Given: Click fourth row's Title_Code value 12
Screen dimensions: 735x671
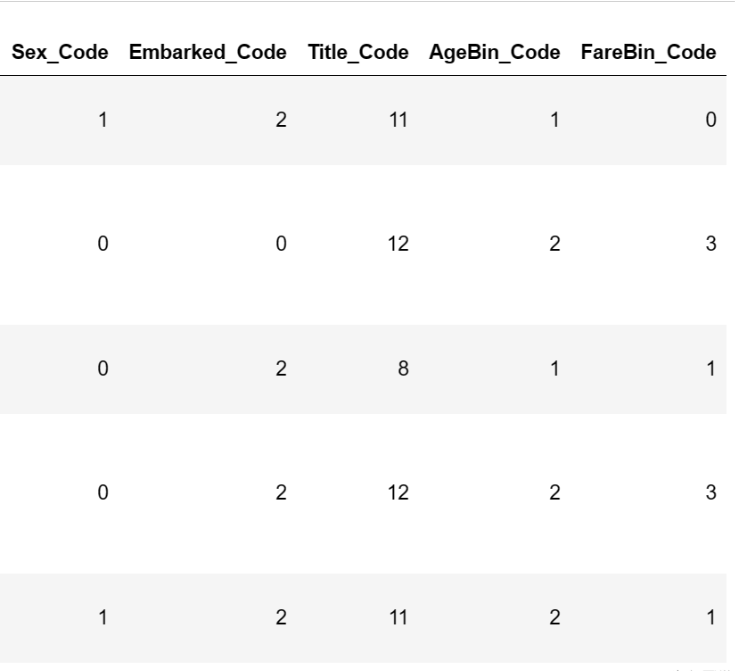Looking at the screenshot, I should pos(398,493).
